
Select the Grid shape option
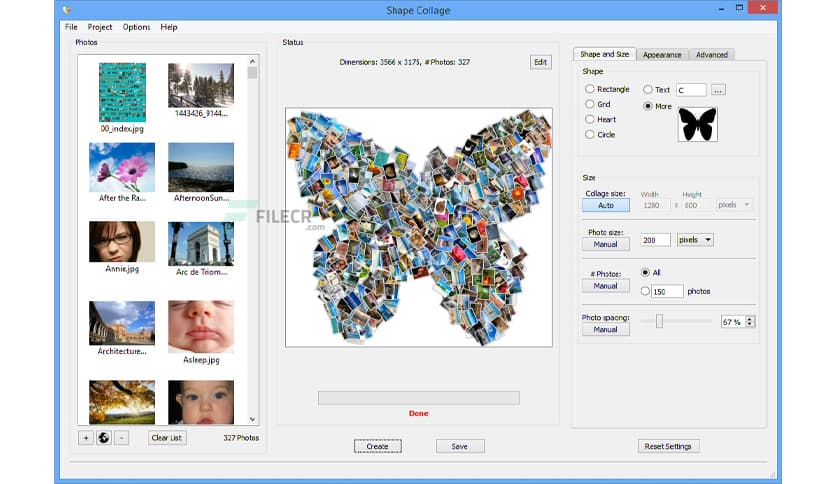(589, 104)
